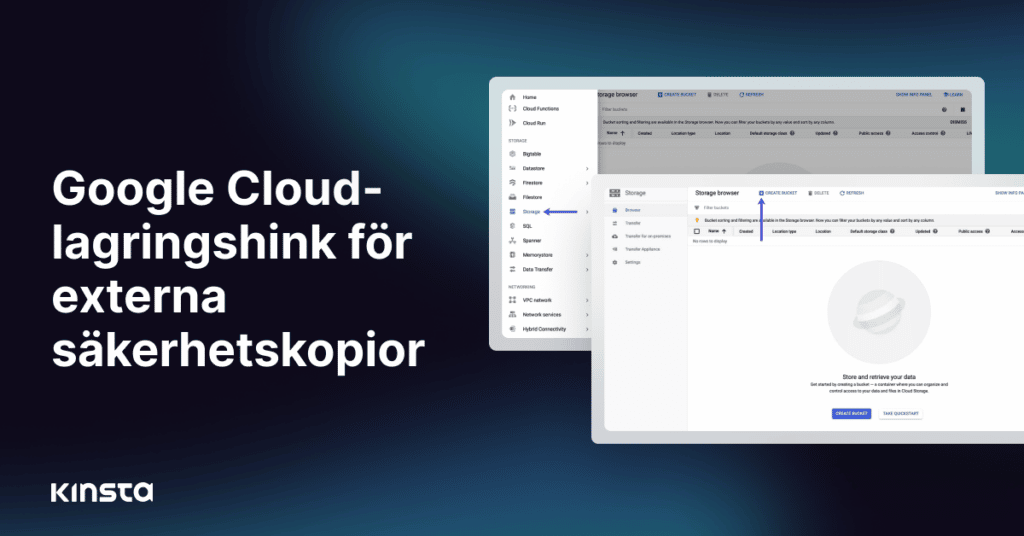Click help icon beside Public access, front window
Viewport: 1024px width, 536px height.
pyautogui.click(x=987, y=231)
